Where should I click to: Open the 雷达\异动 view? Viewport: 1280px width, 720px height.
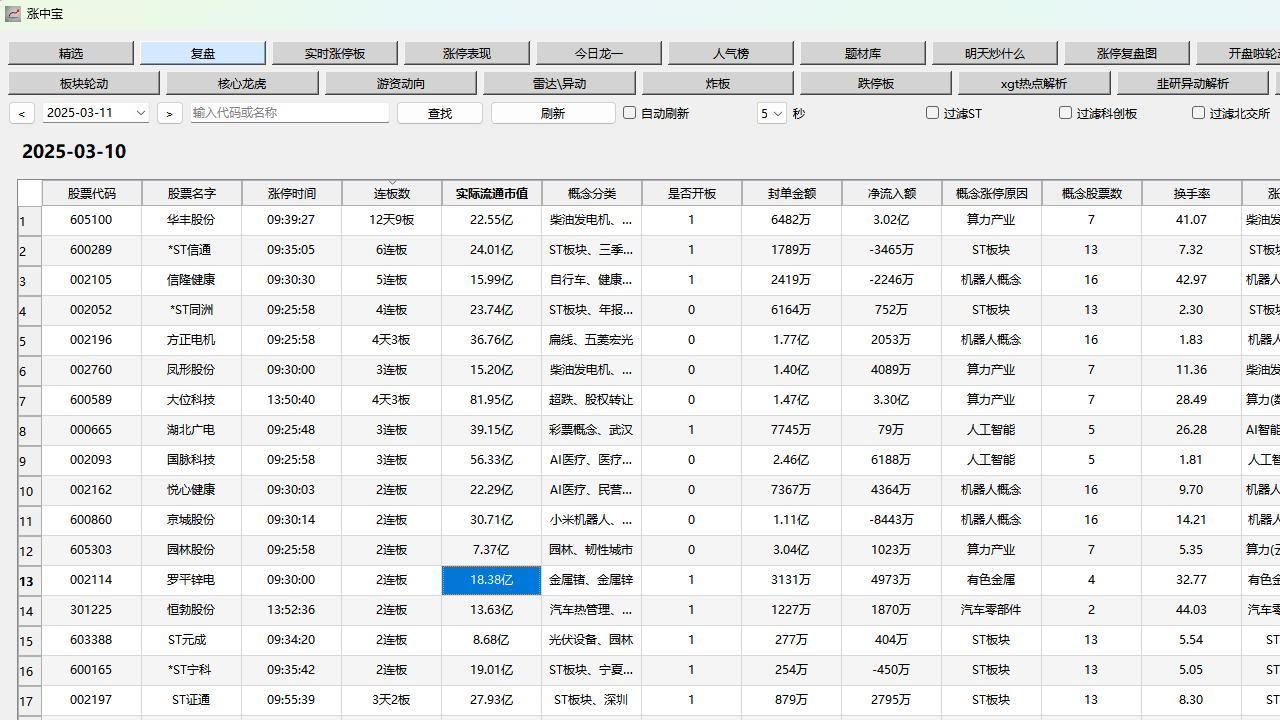point(559,83)
